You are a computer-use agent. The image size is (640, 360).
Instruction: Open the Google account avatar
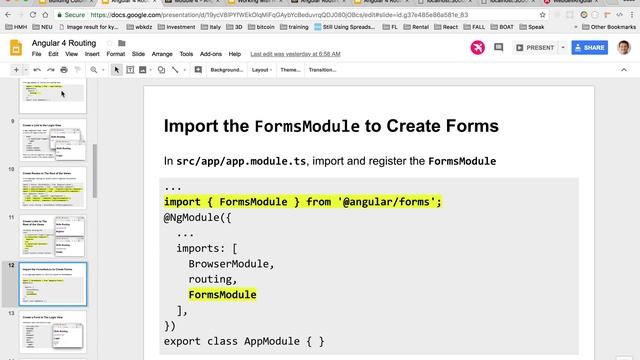pos(624,47)
